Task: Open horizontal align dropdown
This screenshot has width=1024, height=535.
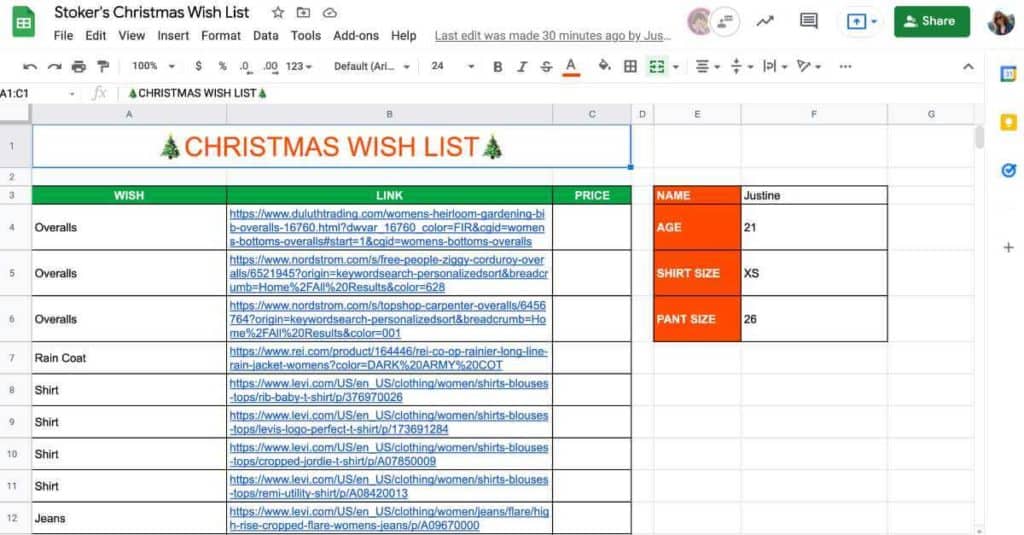Action: [x=707, y=66]
